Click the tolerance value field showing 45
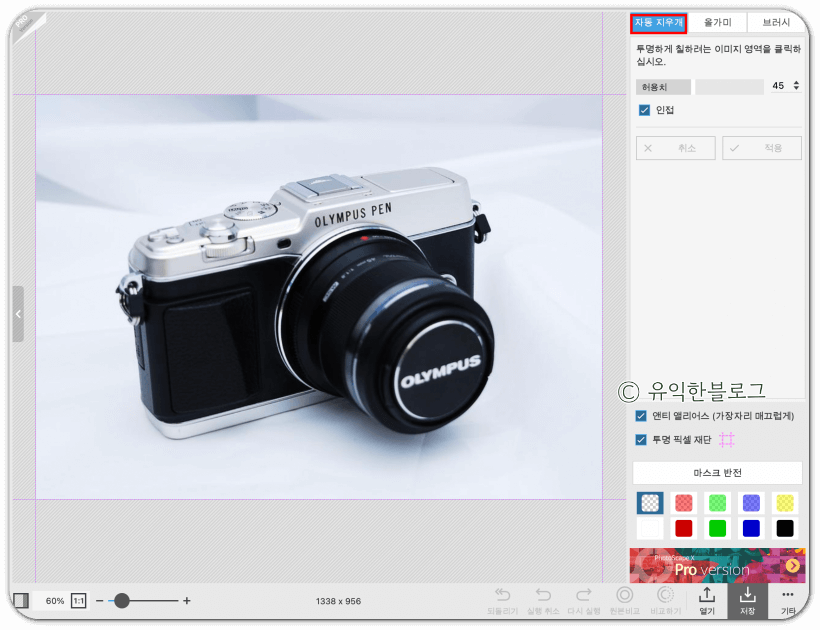Viewport: 820px width, 630px height. 778,86
